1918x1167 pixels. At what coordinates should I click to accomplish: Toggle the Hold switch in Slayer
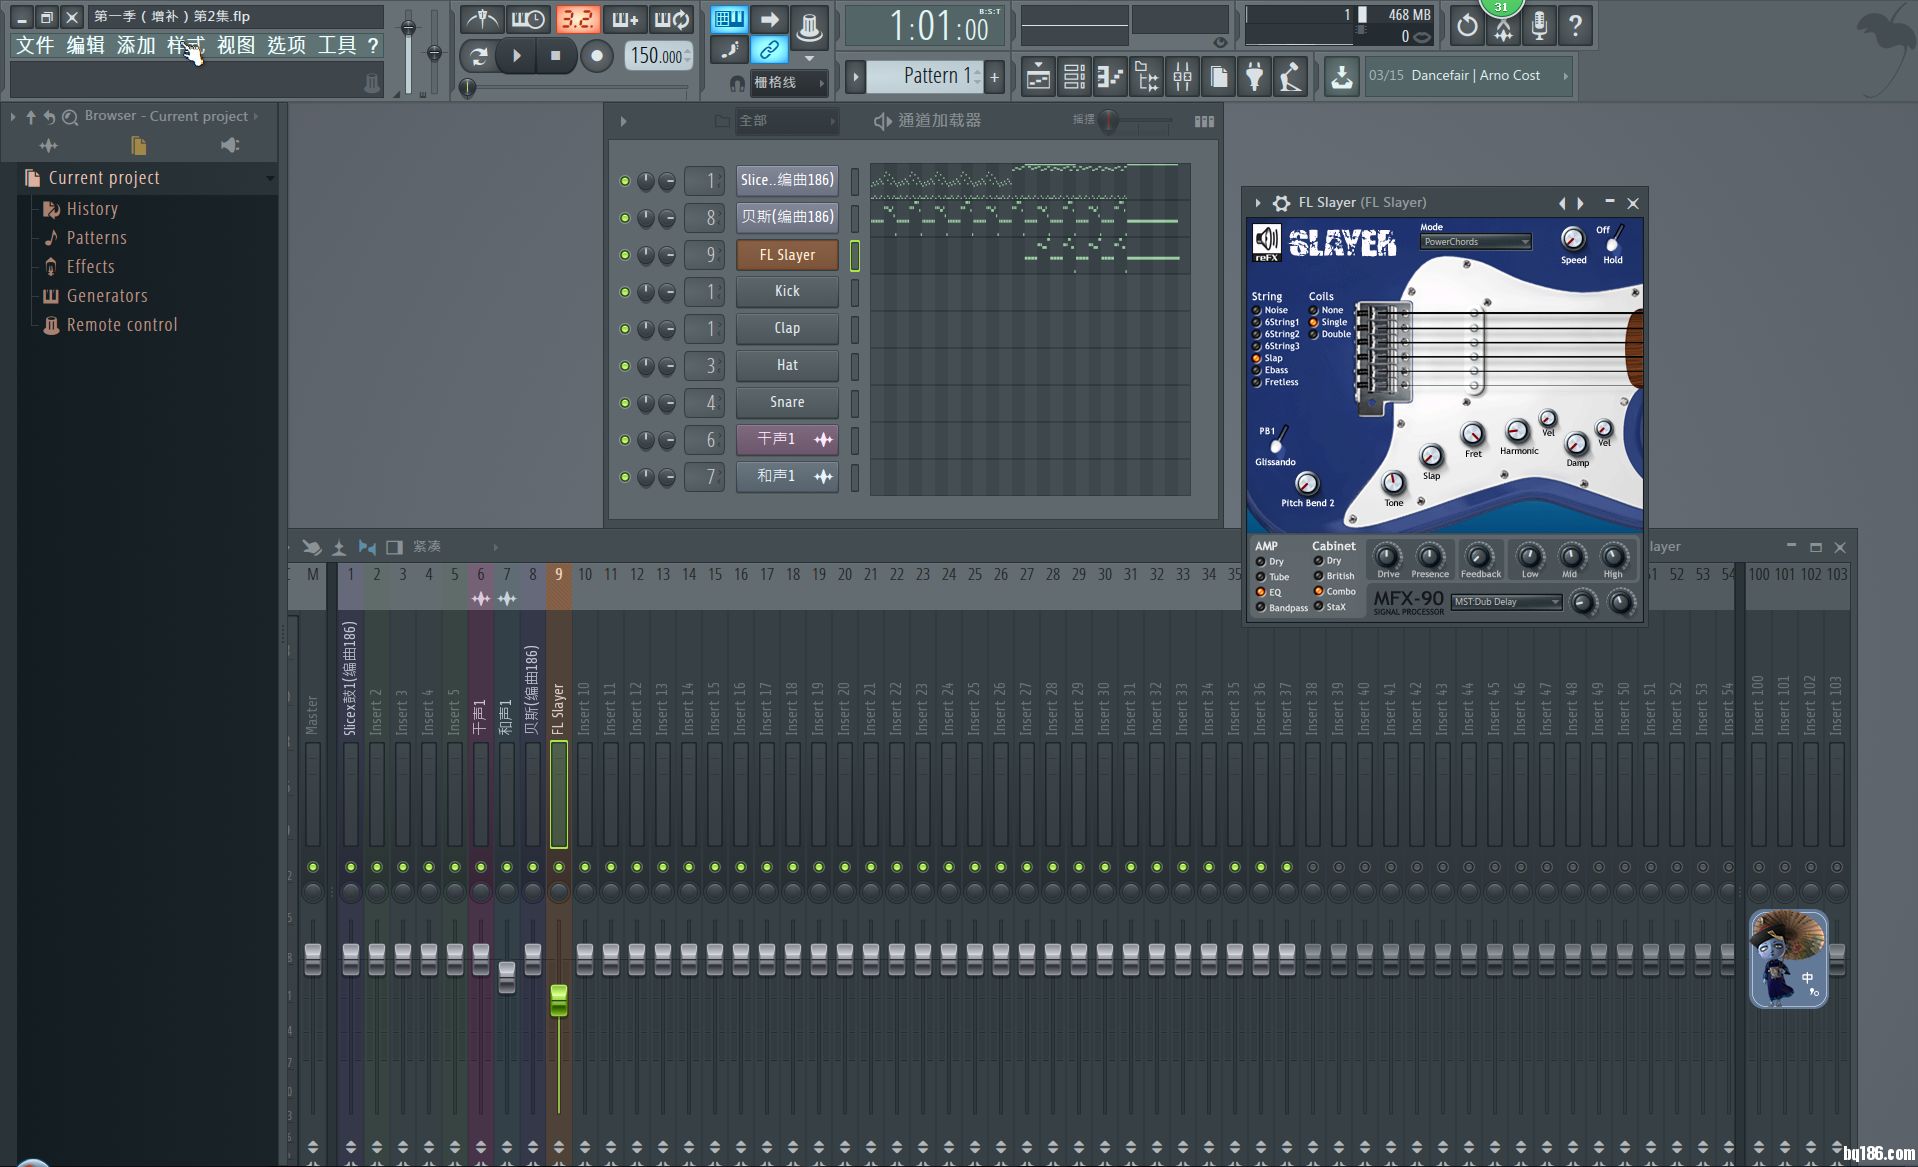(x=1612, y=239)
